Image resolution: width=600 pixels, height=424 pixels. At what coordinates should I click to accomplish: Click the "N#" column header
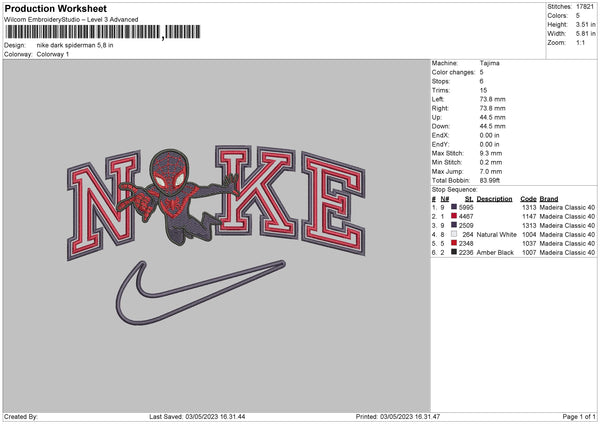coord(444,199)
